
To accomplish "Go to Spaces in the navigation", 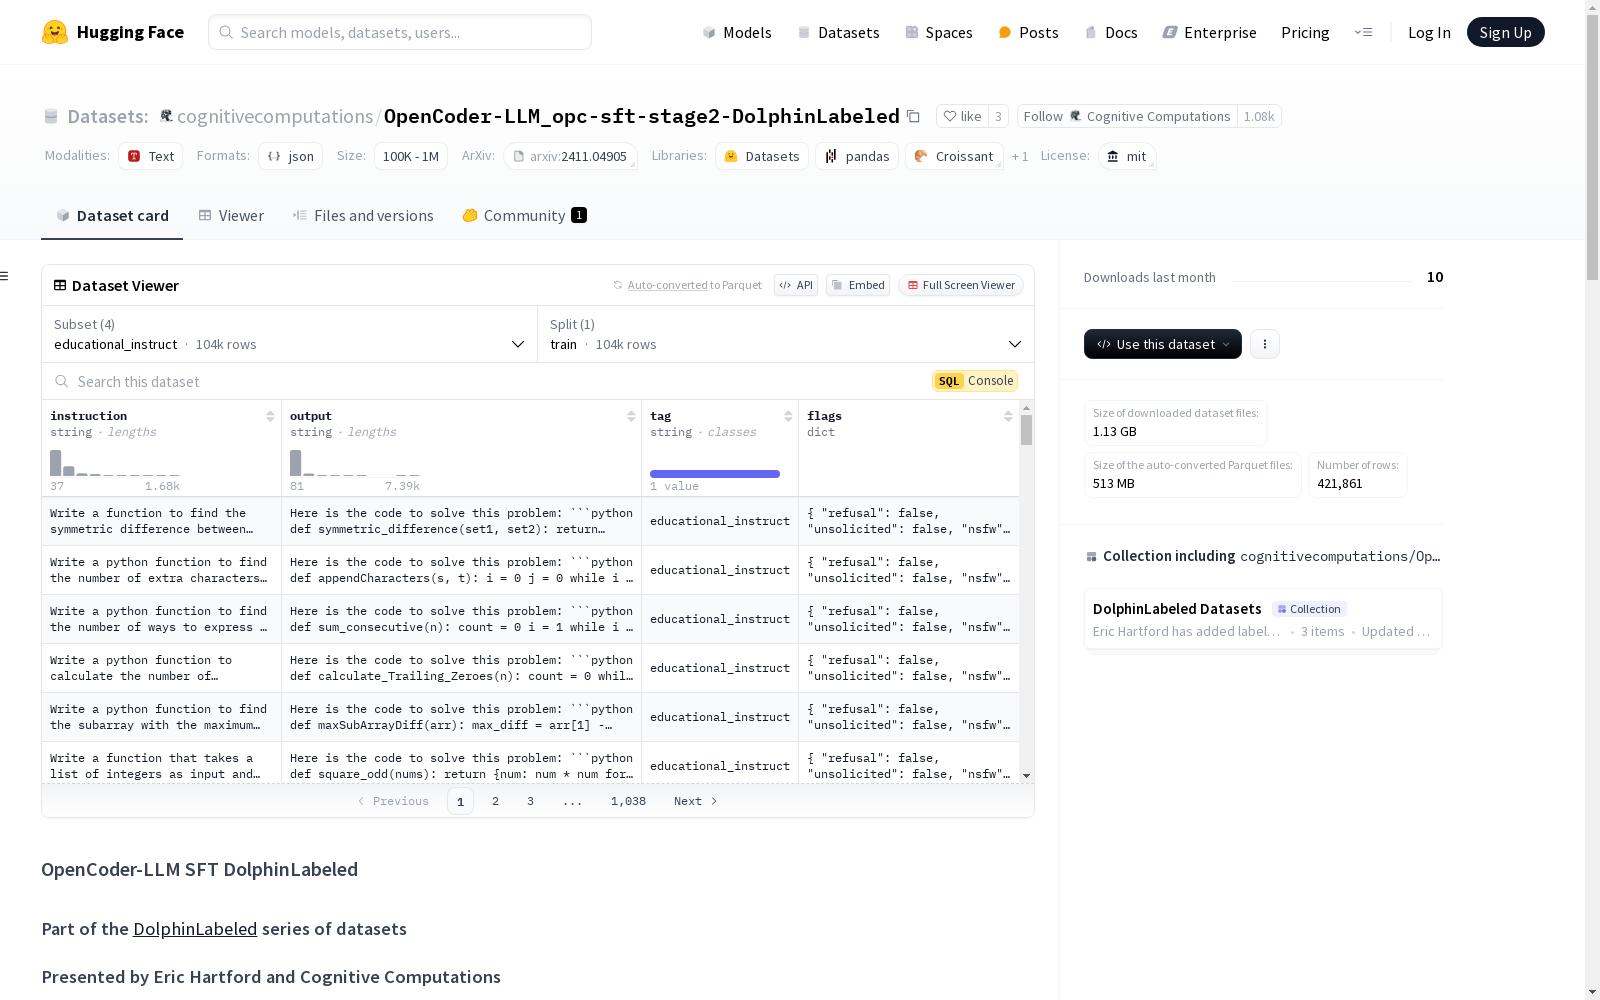I will (938, 32).
